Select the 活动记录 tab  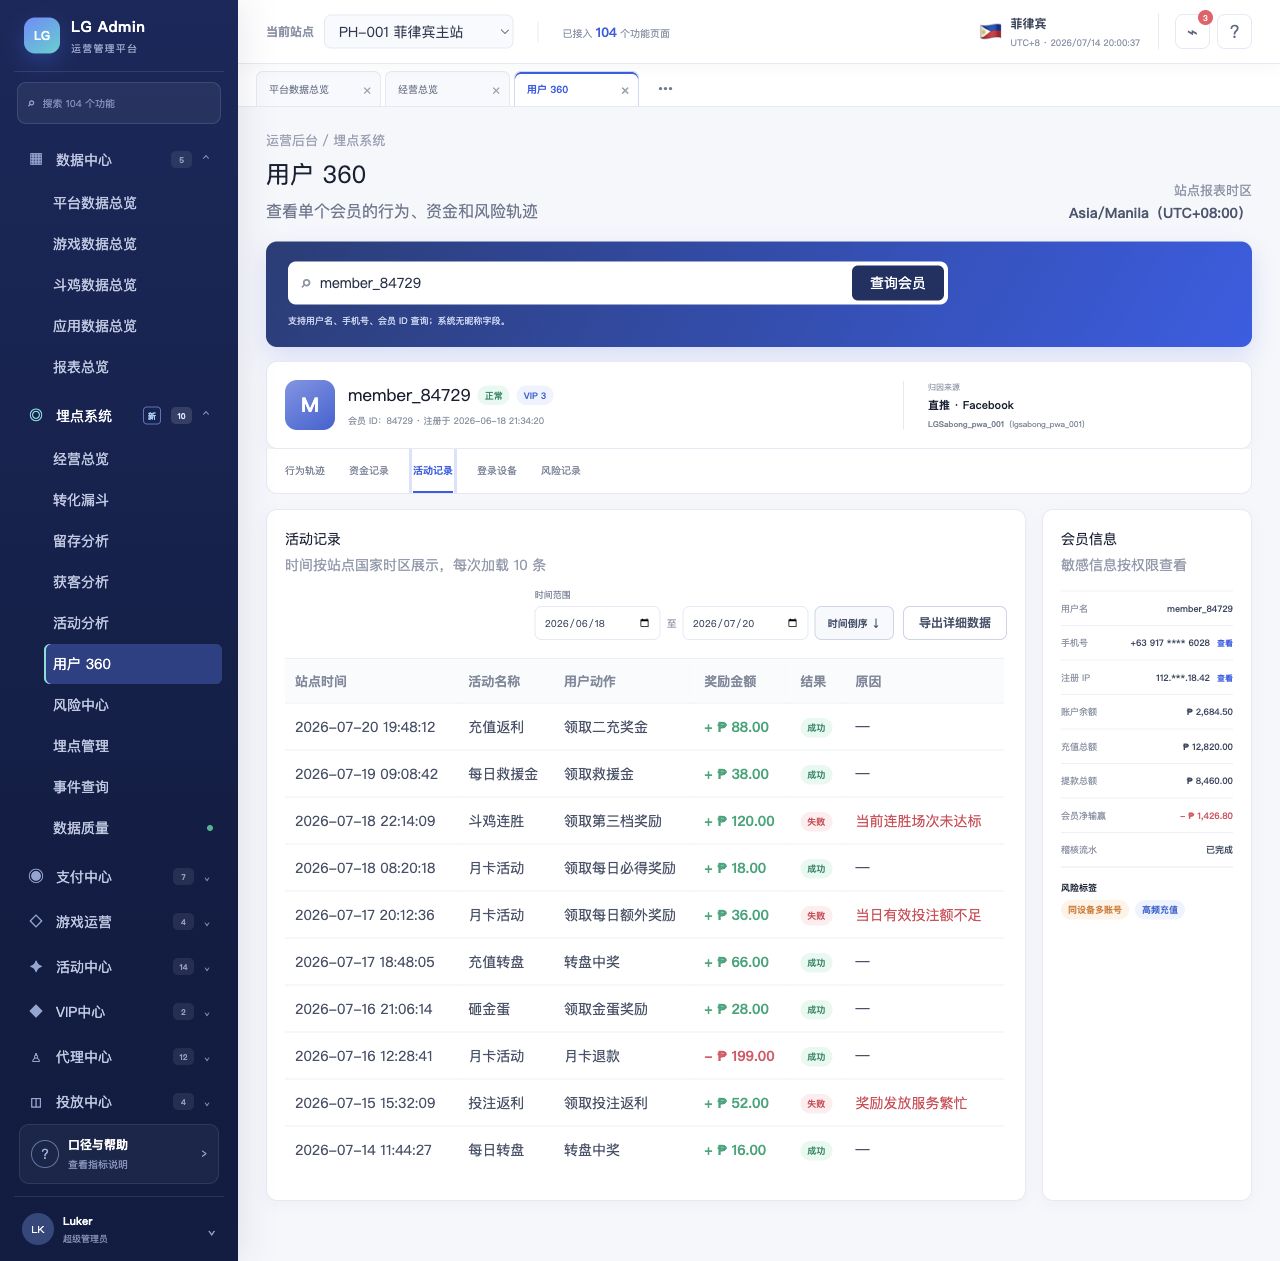point(433,470)
